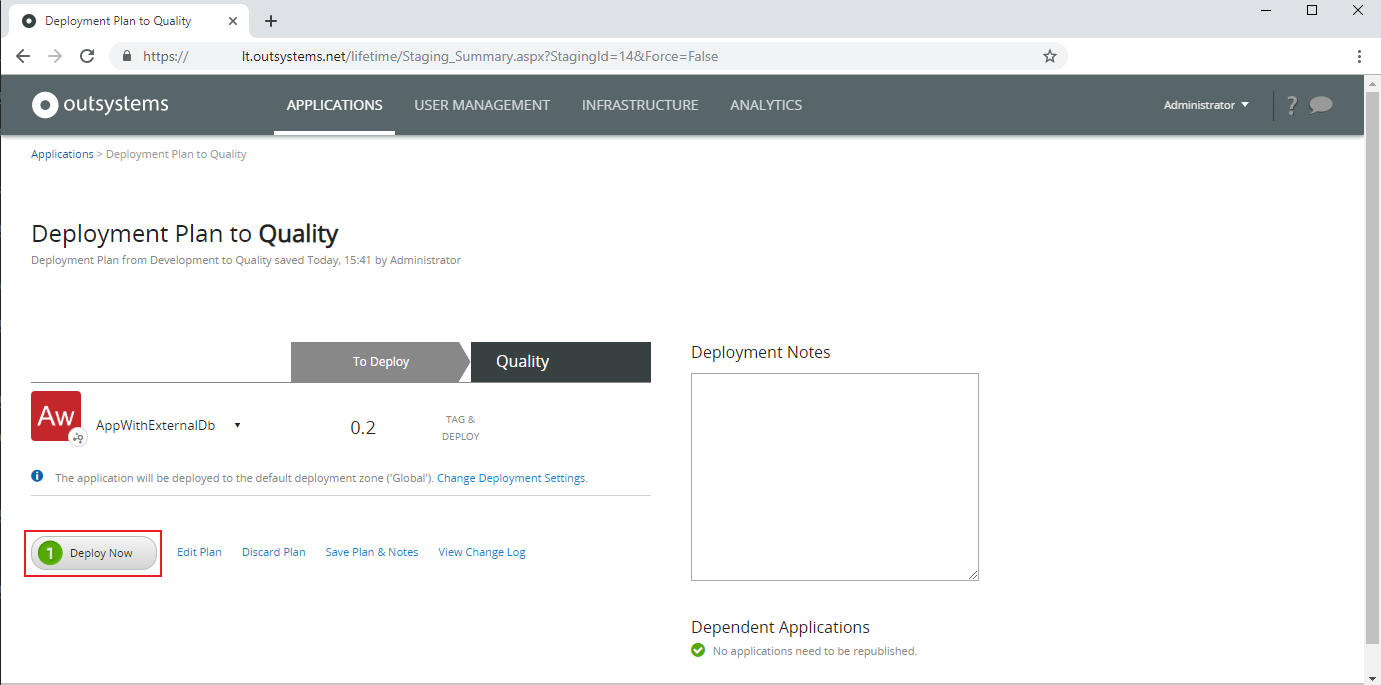Click the feedback chat bubble icon
This screenshot has width=1381, height=685.
1320,104
